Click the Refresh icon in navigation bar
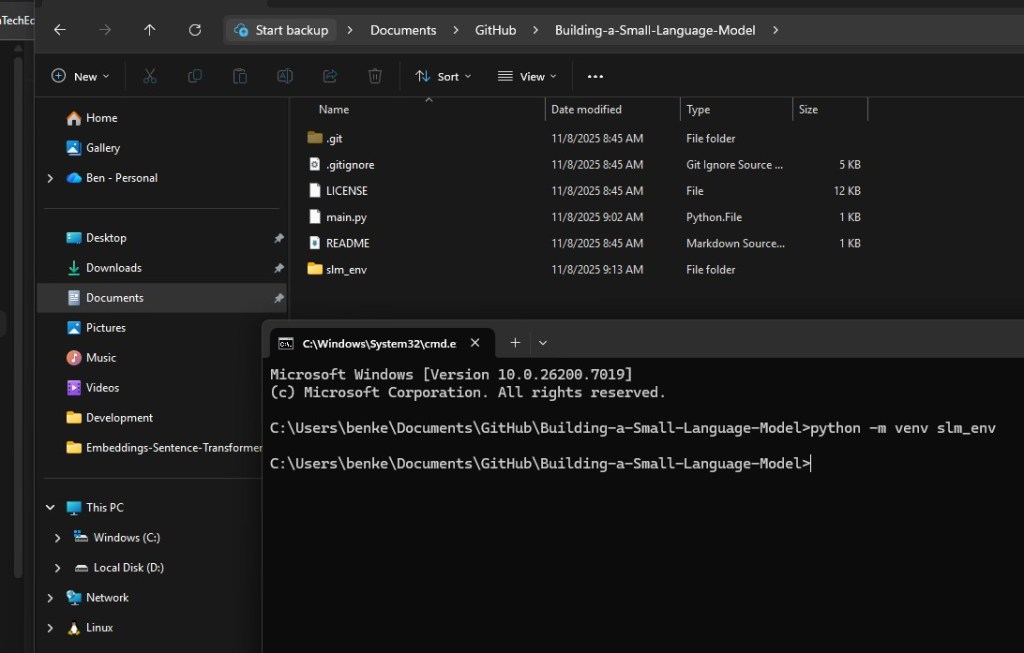 click(x=194, y=30)
